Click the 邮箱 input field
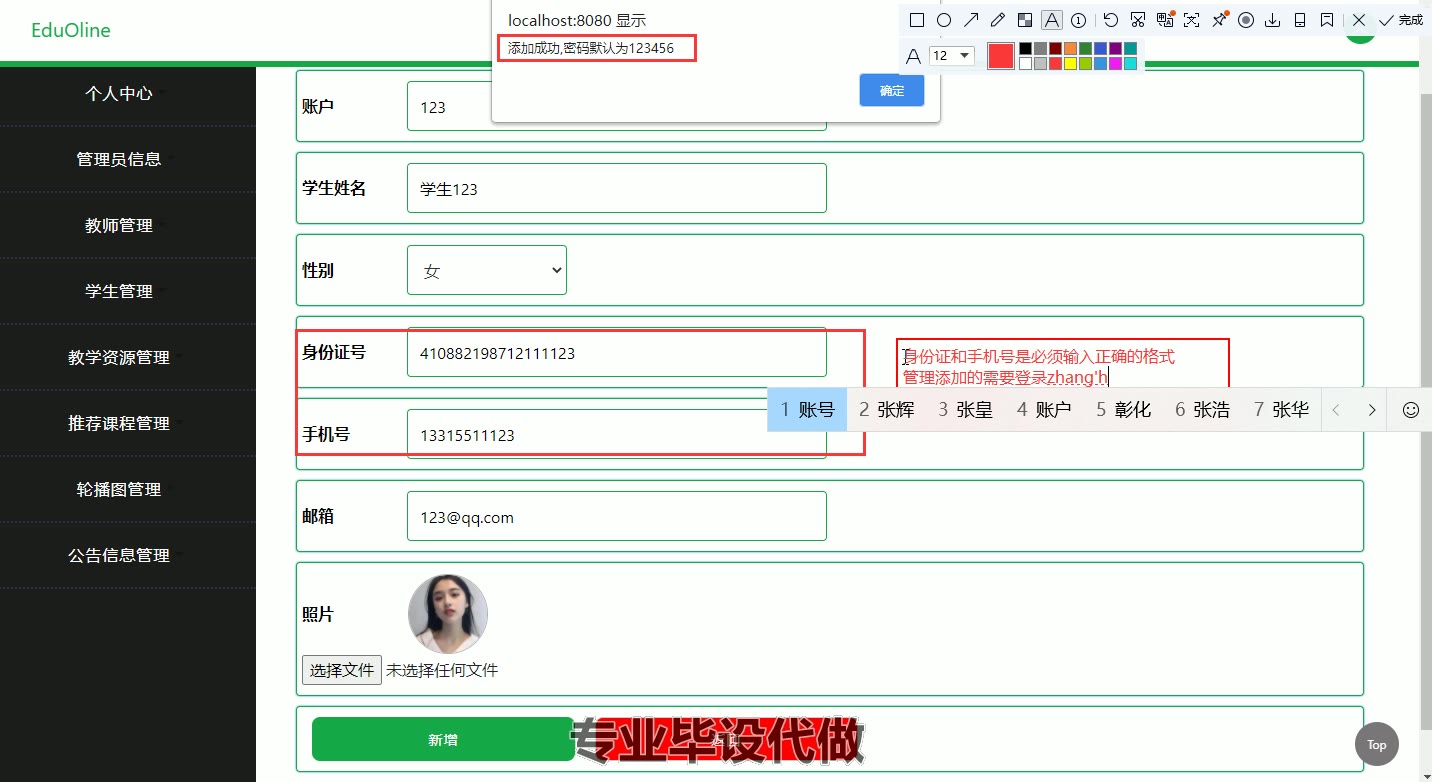This screenshot has width=1432, height=782. coord(617,516)
